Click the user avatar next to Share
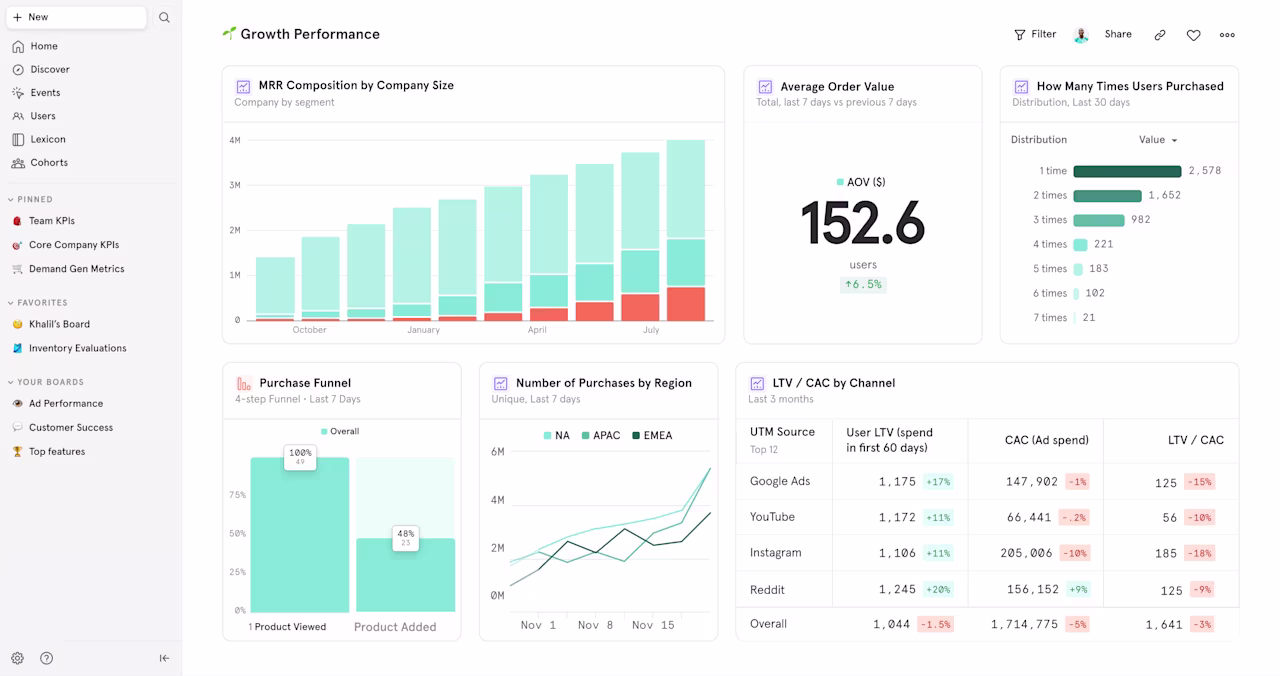 (1081, 35)
